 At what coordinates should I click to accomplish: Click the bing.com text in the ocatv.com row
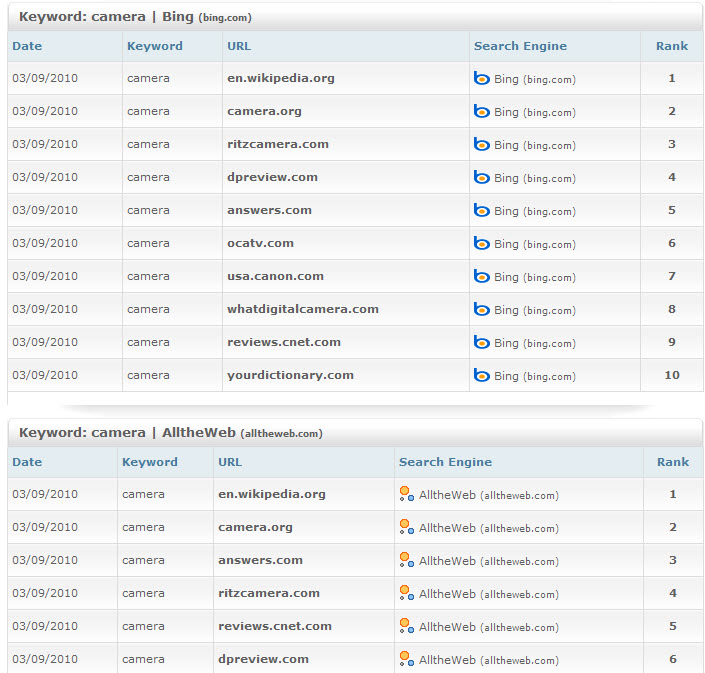pyautogui.click(x=549, y=244)
